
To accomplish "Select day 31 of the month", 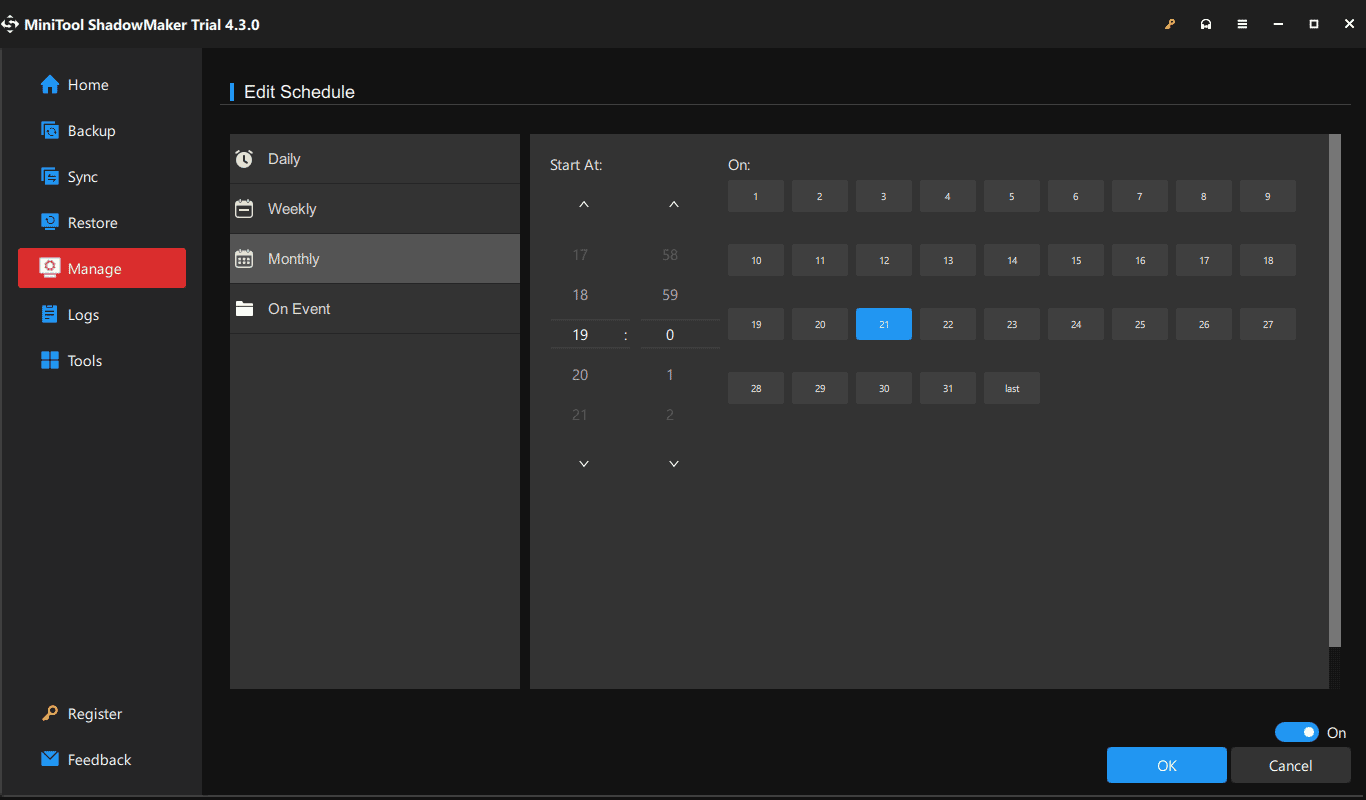I will [x=948, y=388].
